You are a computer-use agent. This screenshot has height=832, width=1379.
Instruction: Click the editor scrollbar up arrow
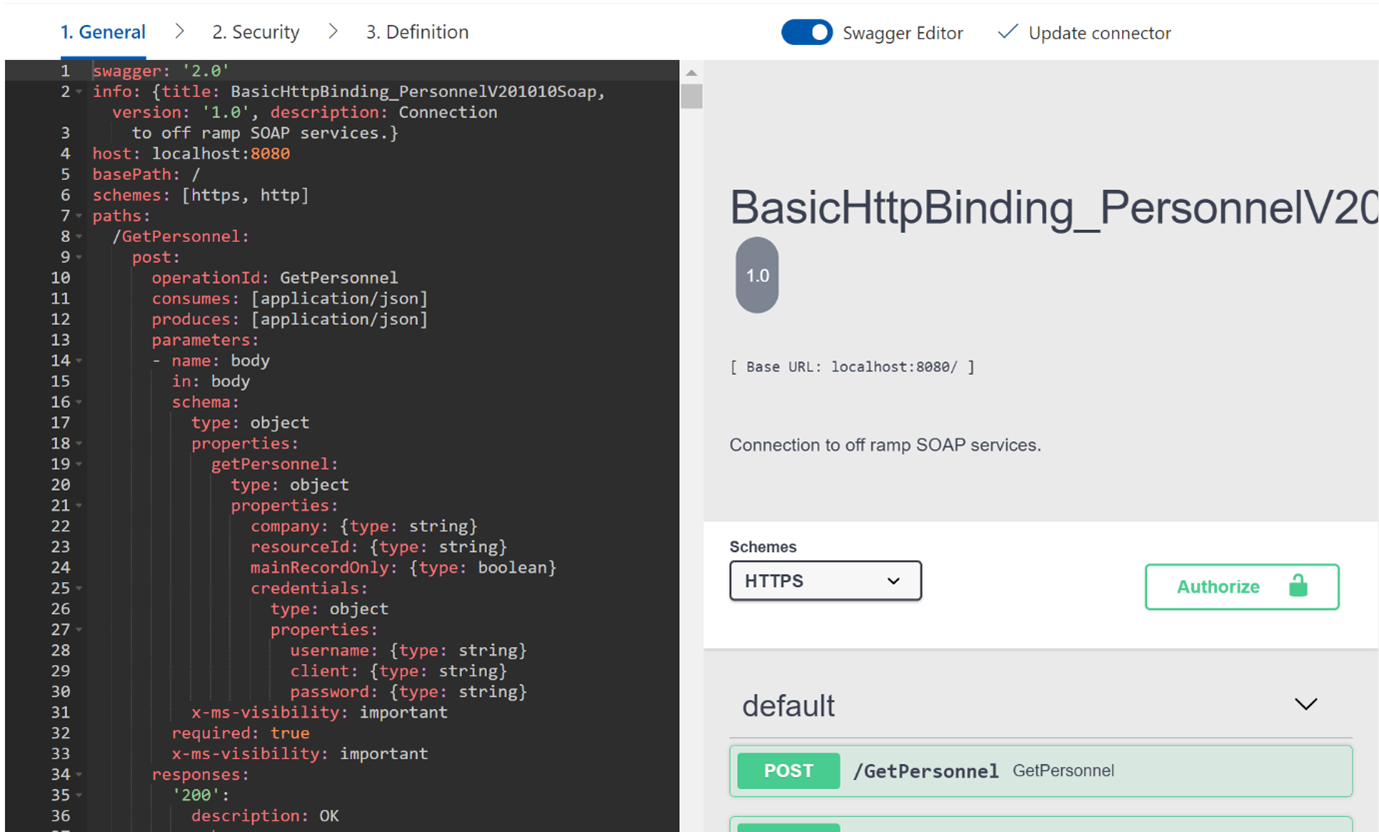[x=691, y=73]
